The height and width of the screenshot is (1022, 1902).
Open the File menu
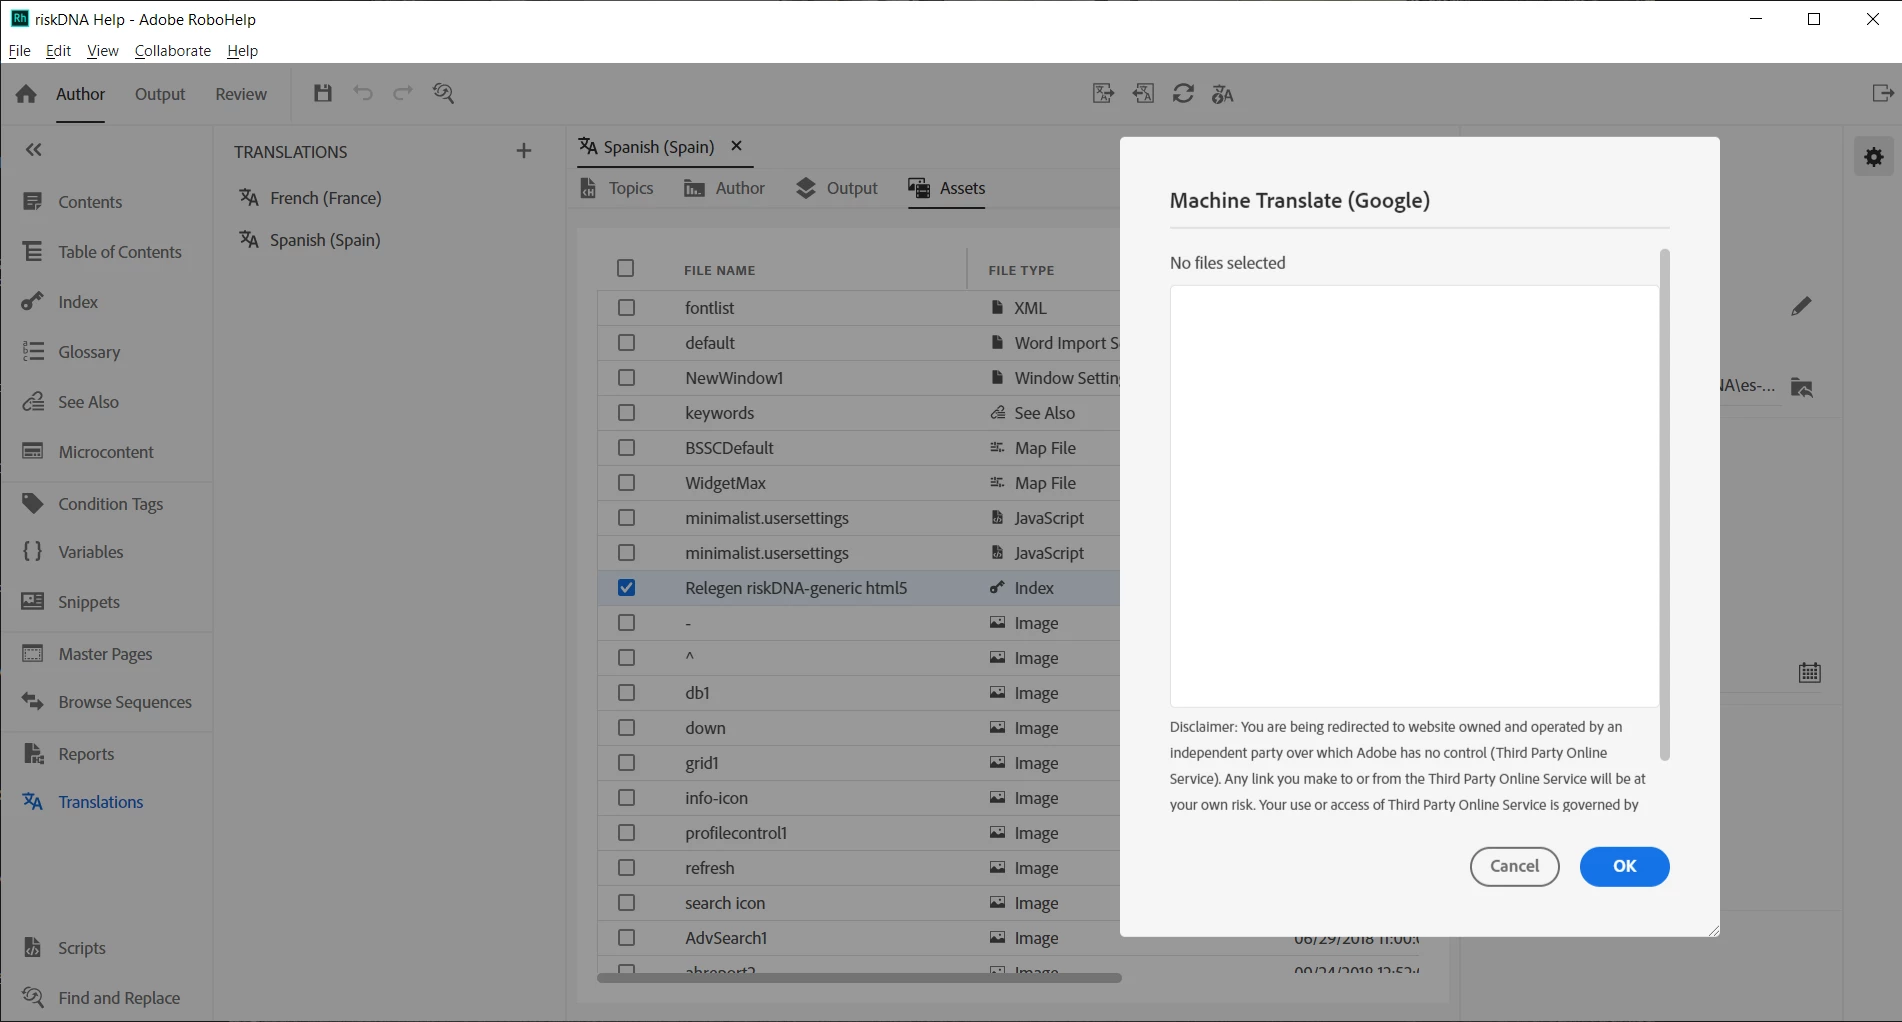click(x=19, y=51)
